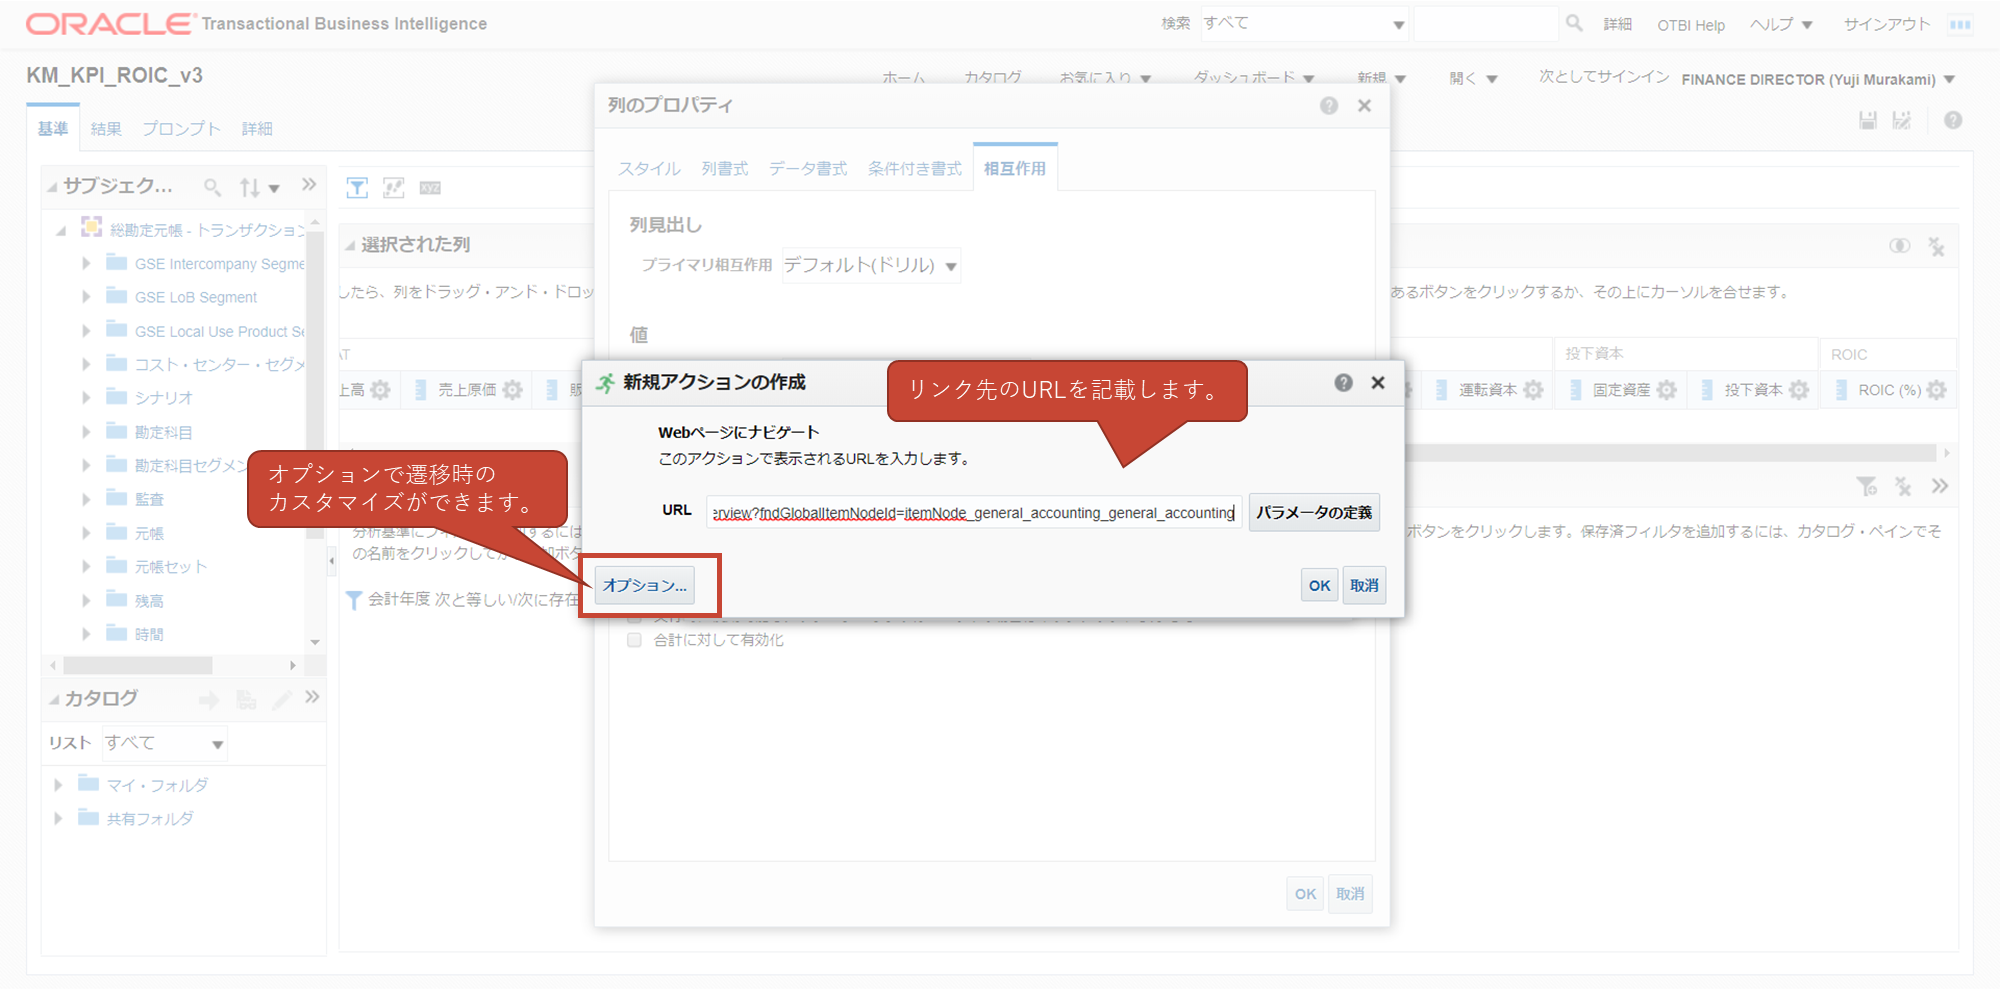Click the search magnifier in header

click(1574, 22)
